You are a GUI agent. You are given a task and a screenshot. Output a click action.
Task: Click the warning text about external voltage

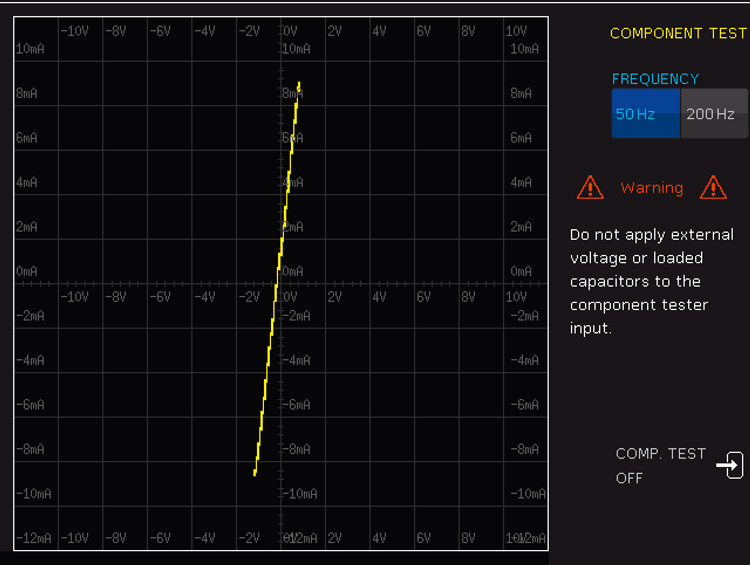point(651,281)
